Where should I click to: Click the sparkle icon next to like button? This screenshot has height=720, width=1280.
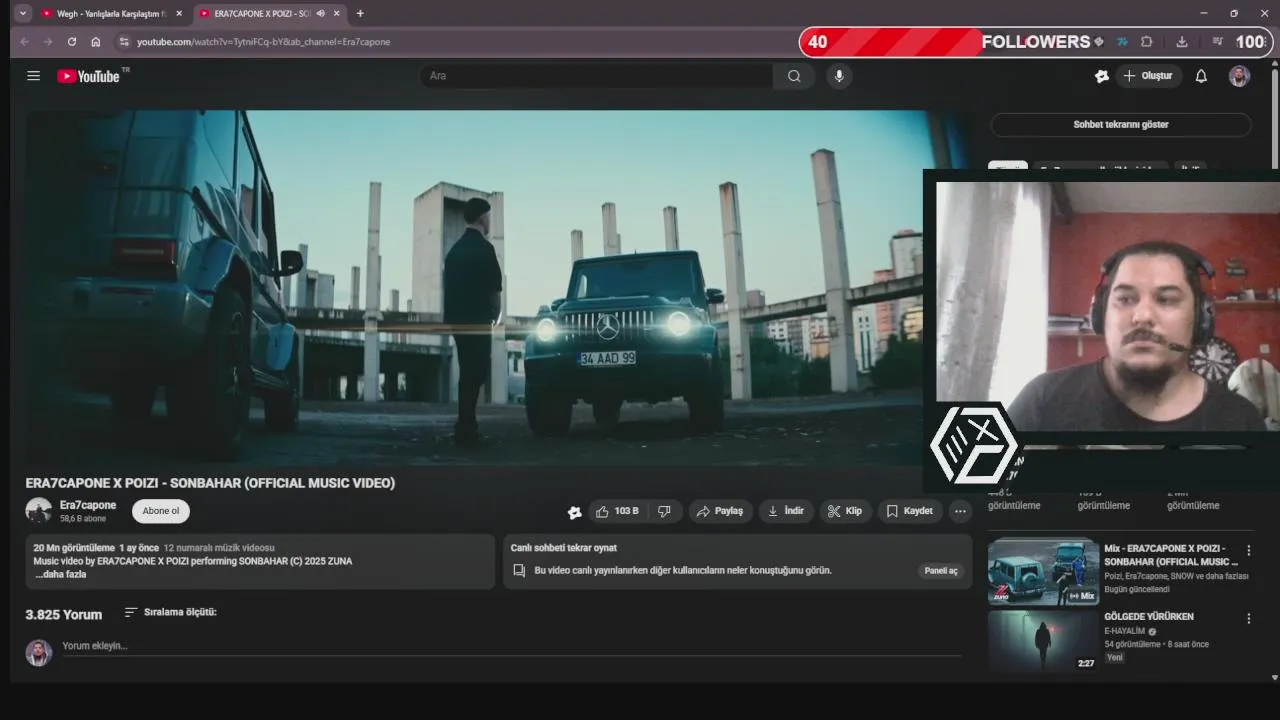click(574, 512)
